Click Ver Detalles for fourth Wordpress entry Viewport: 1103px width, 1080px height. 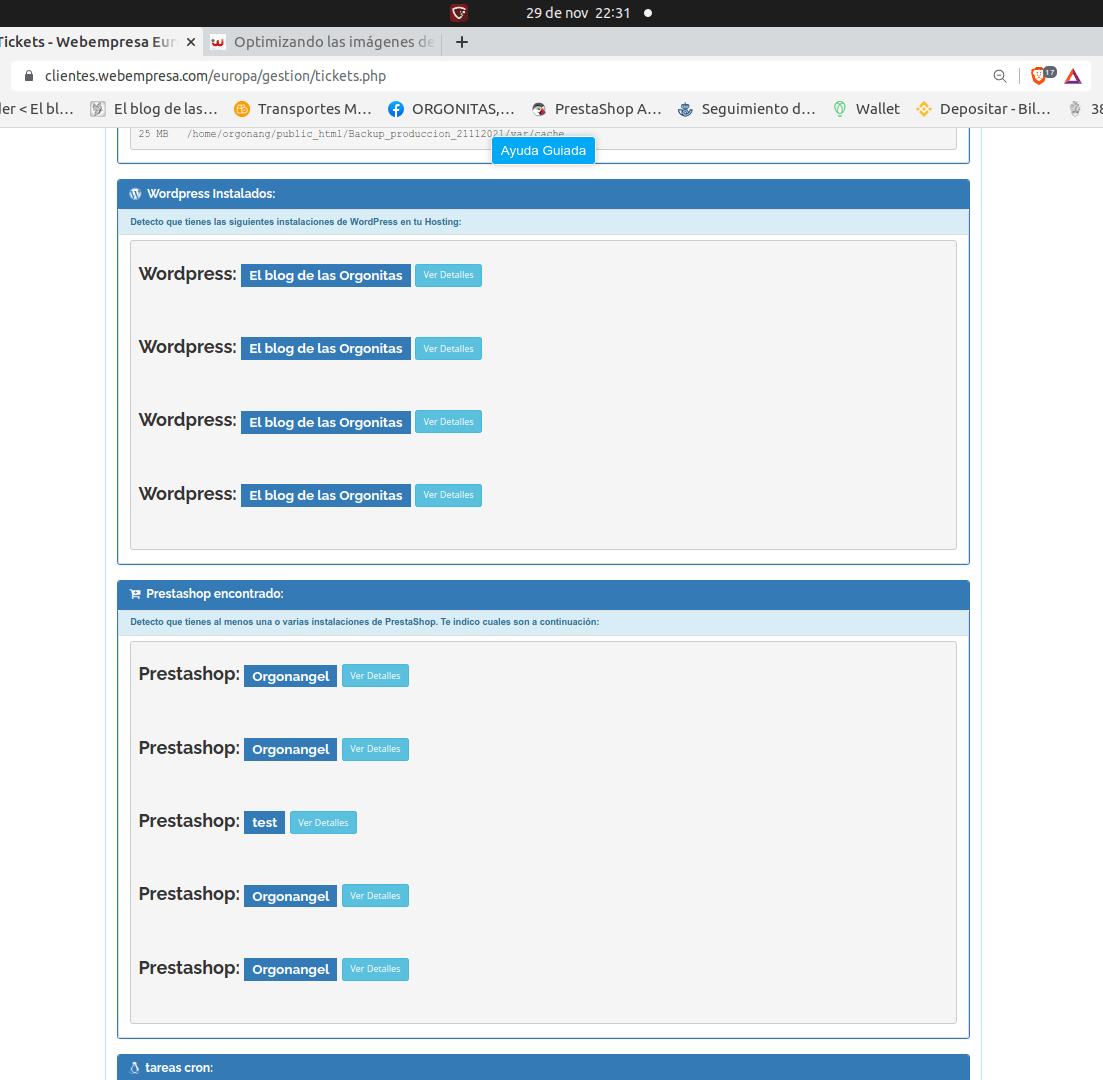coord(448,495)
